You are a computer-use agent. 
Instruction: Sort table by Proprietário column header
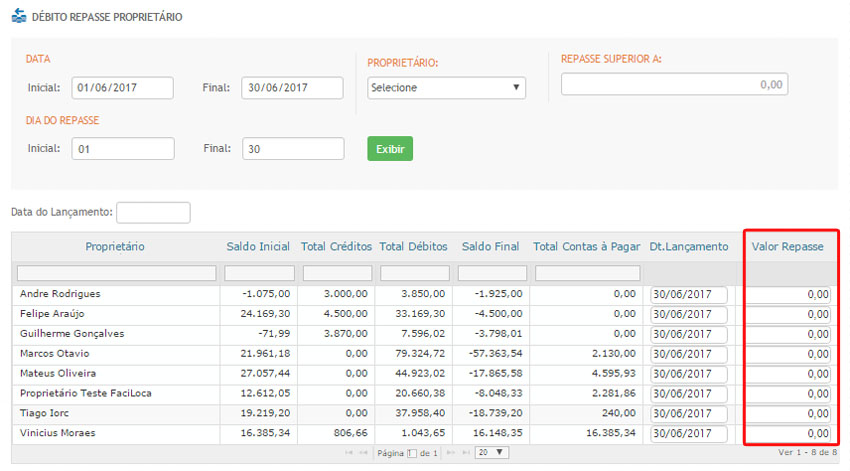point(115,246)
